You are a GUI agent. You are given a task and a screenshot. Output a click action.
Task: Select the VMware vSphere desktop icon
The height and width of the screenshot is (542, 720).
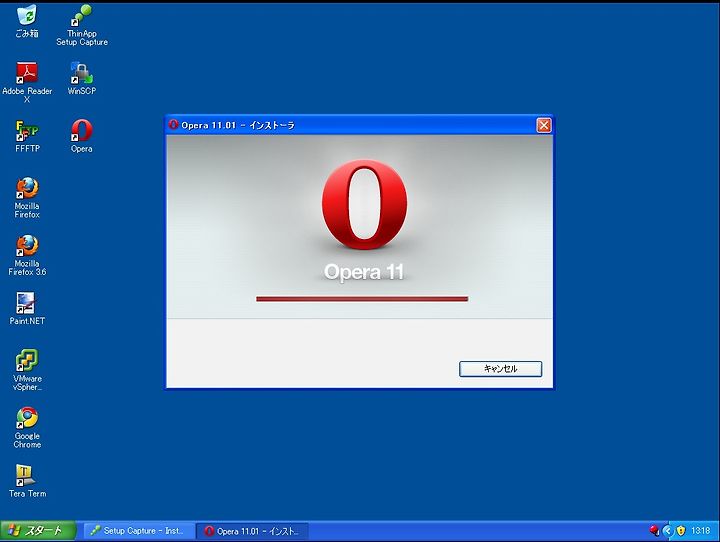pyautogui.click(x=27, y=370)
